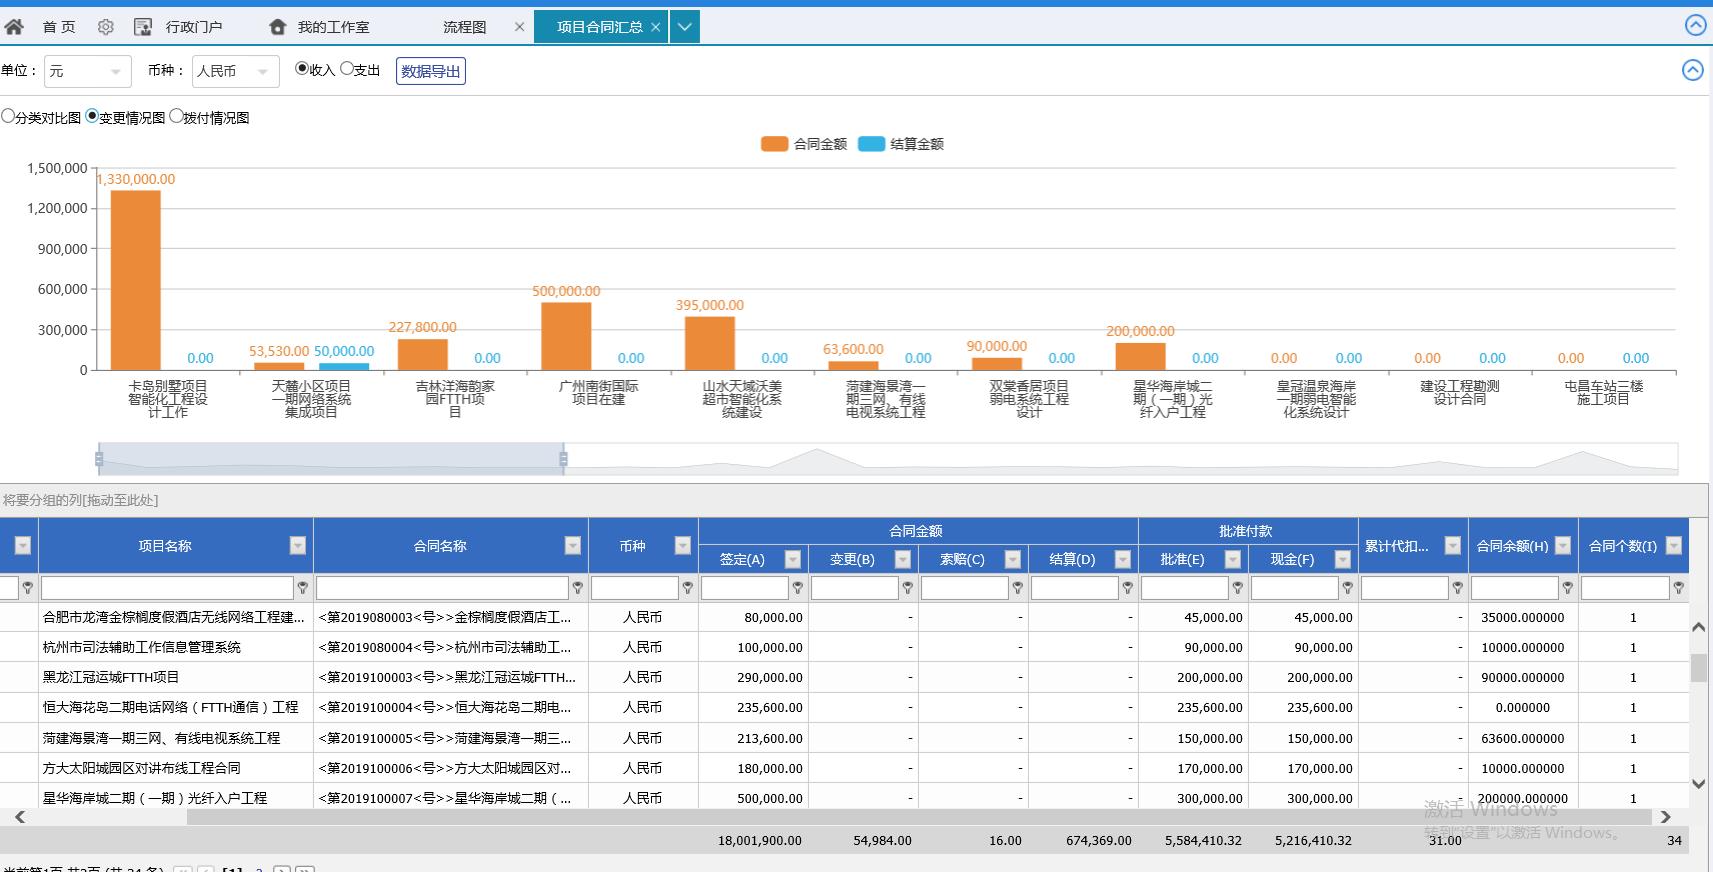Open settings via the gear icon
The height and width of the screenshot is (872, 1713).
coord(106,27)
